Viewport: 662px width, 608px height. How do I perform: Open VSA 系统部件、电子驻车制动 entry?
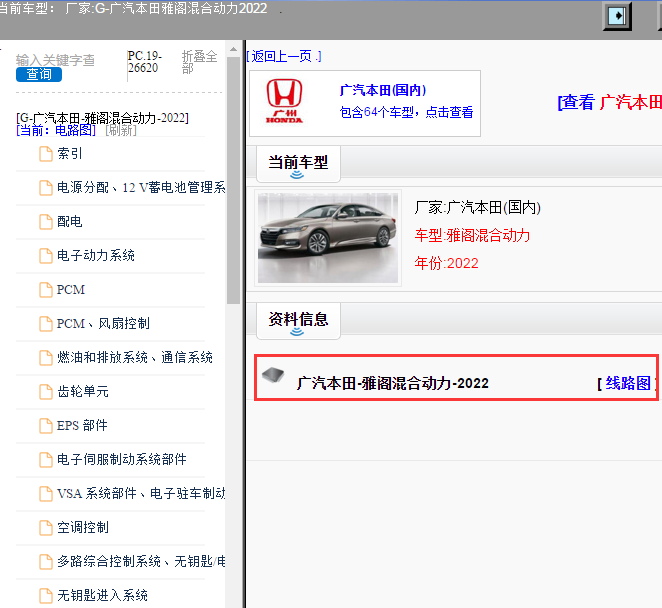pos(141,494)
